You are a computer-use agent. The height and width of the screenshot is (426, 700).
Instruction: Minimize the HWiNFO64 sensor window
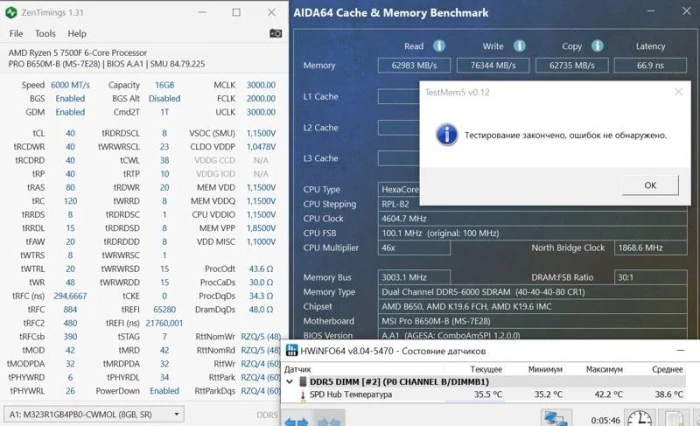pos(680,351)
